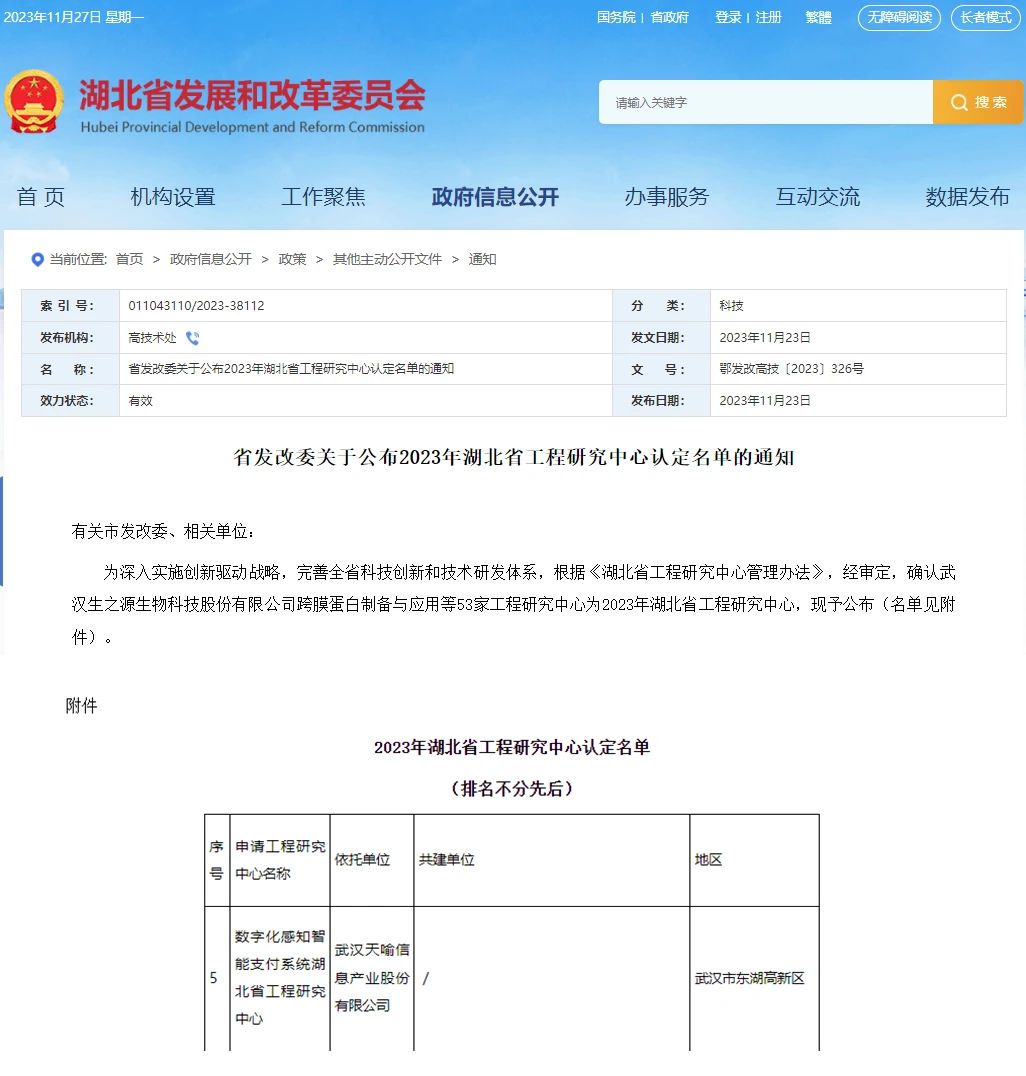Enable 长者模式 senior mode
Image resolution: width=1026 pixels, height=1076 pixels.
coord(986,17)
